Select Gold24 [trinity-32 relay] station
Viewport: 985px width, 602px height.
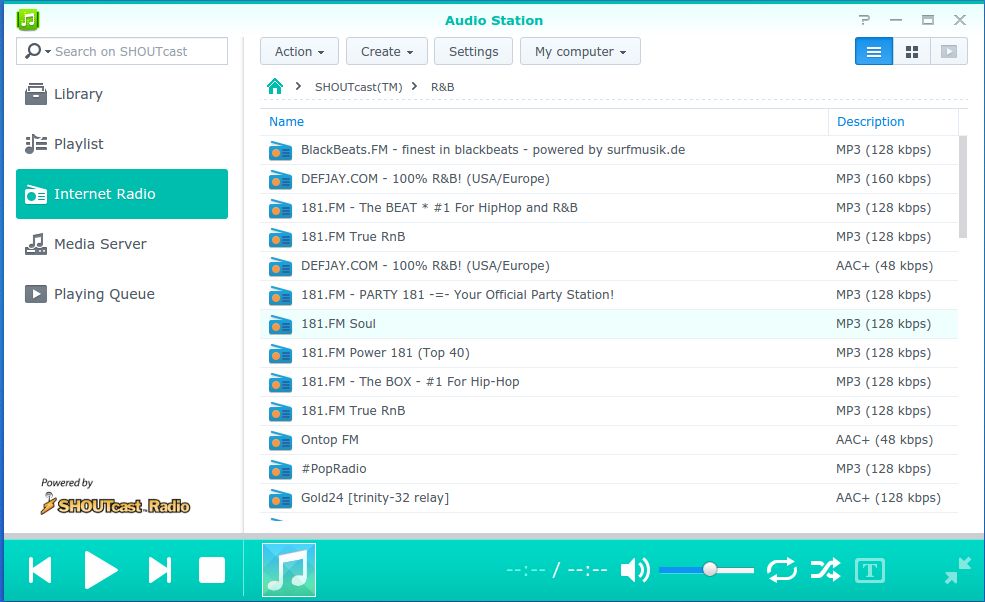[x=609, y=498]
